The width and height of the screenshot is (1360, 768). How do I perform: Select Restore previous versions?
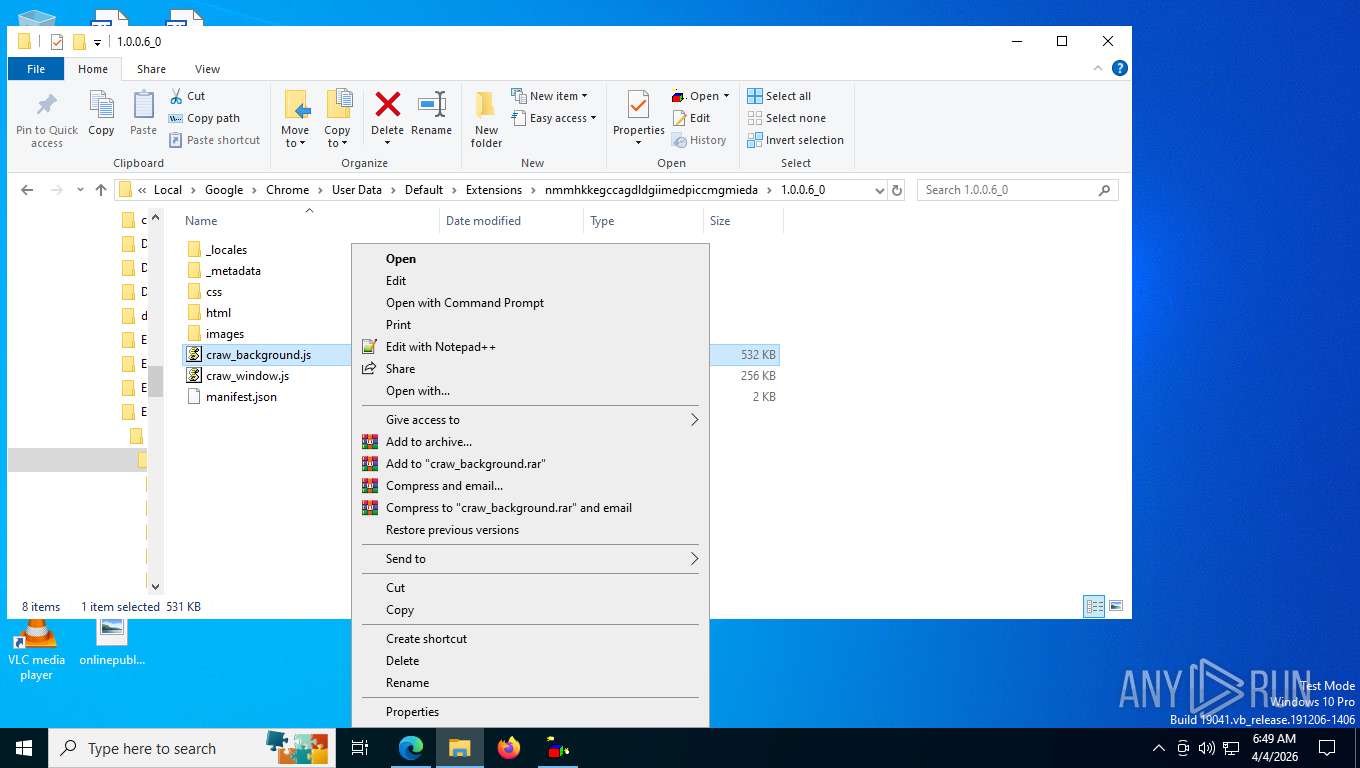pos(530,530)
